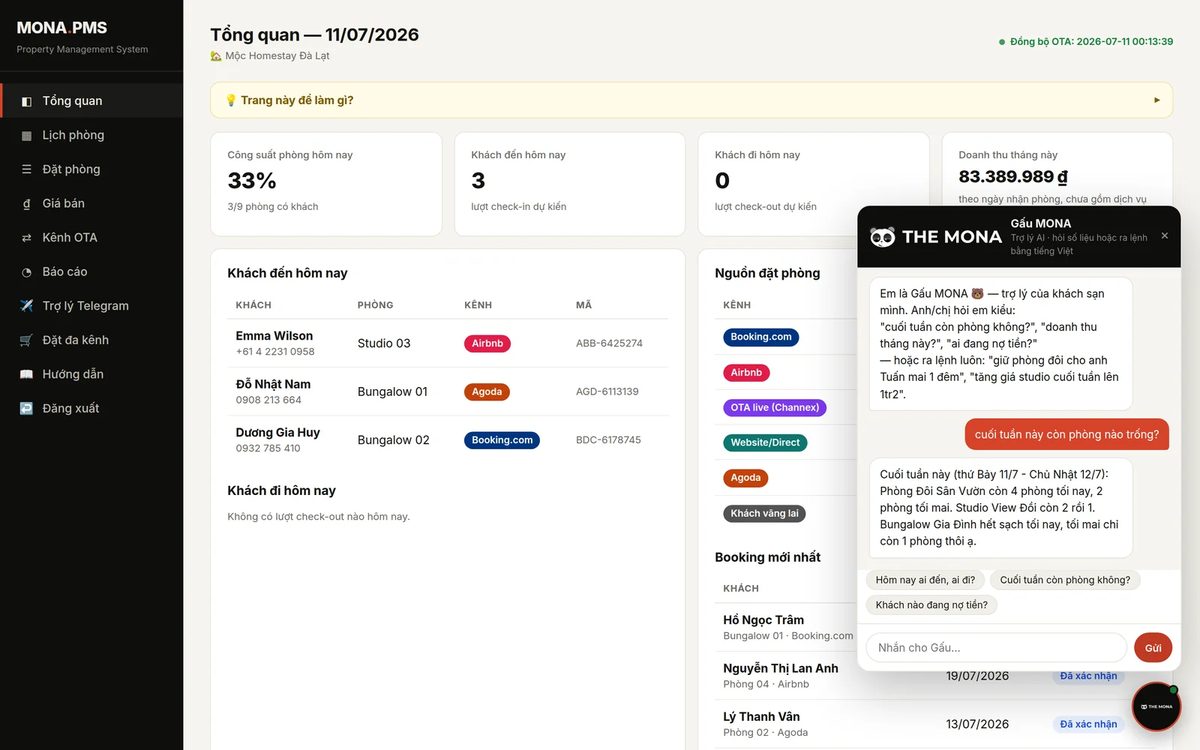Expand the 'Trang này để làm gì?' banner
The image size is (1200, 750).
[691, 100]
